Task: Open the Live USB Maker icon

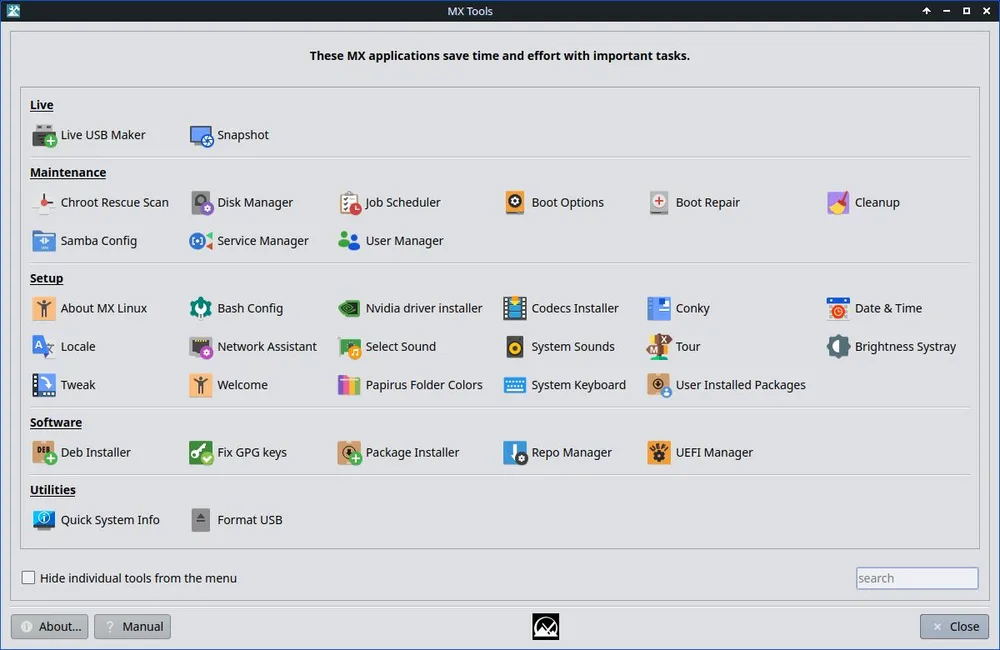Action: coord(44,135)
